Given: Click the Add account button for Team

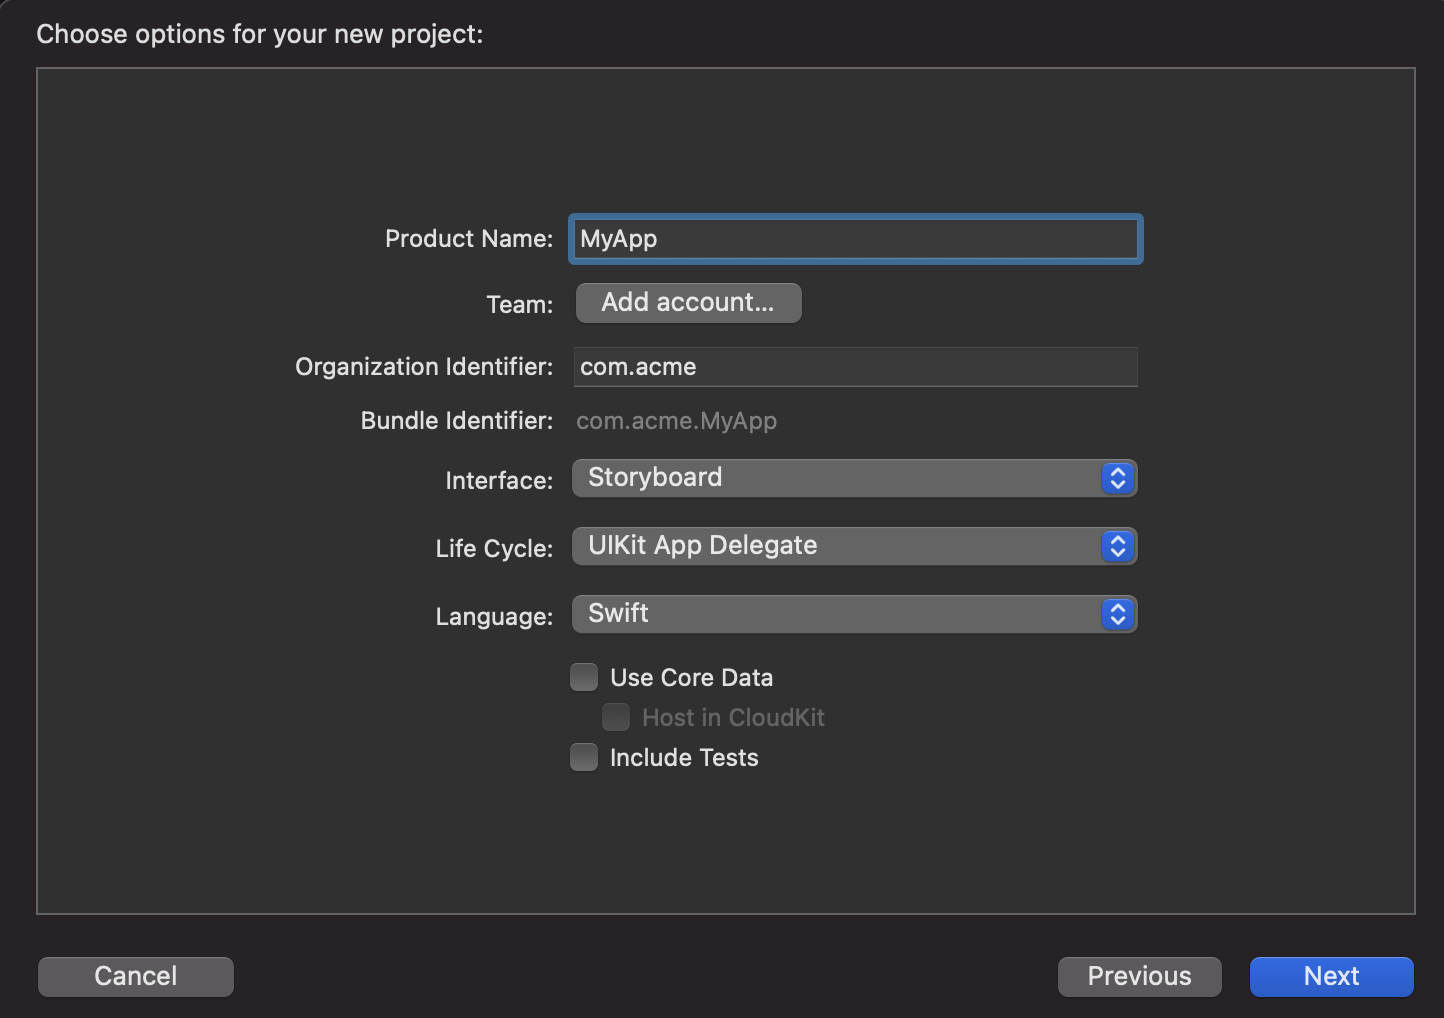Looking at the screenshot, I should [x=688, y=302].
